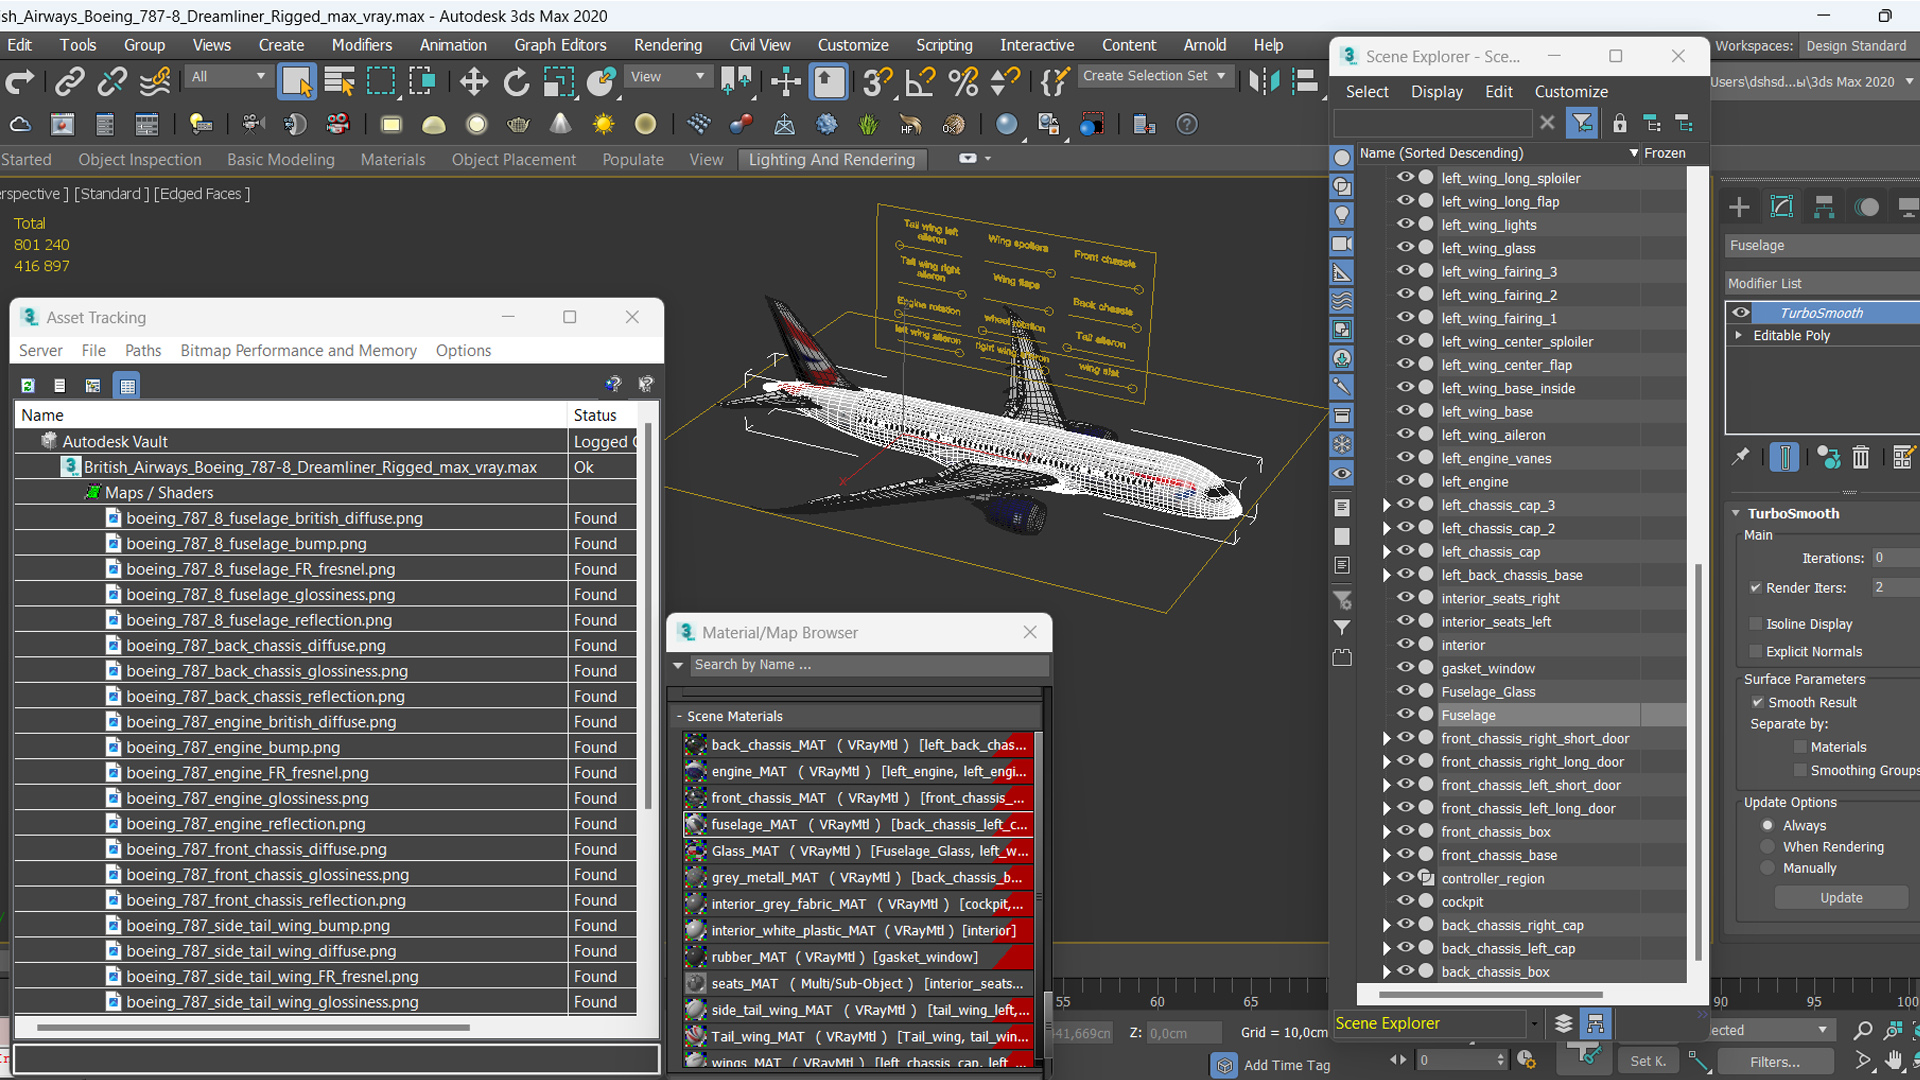Select When Rendering update option
The height and width of the screenshot is (1080, 1920).
pos(1768,847)
